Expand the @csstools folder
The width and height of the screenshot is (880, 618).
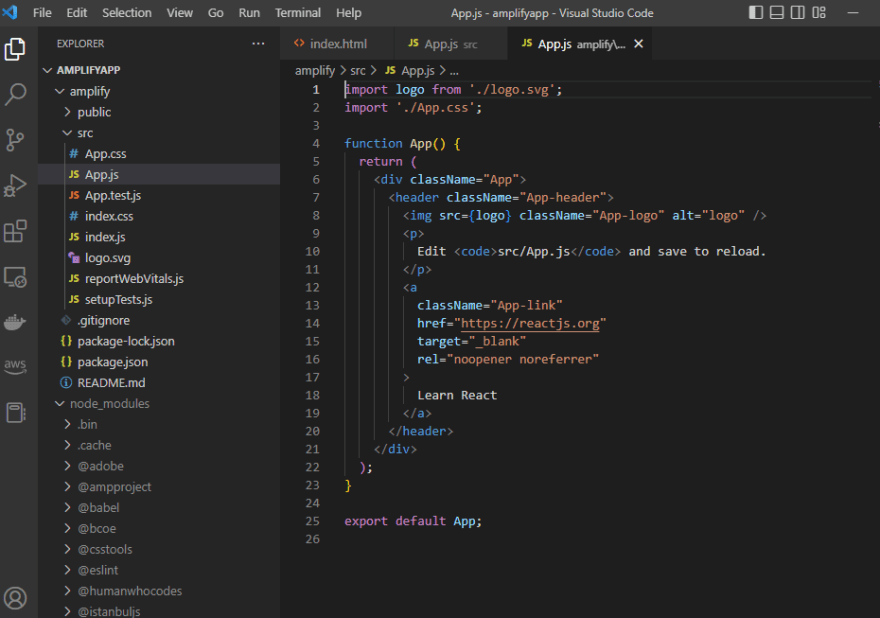point(159,549)
